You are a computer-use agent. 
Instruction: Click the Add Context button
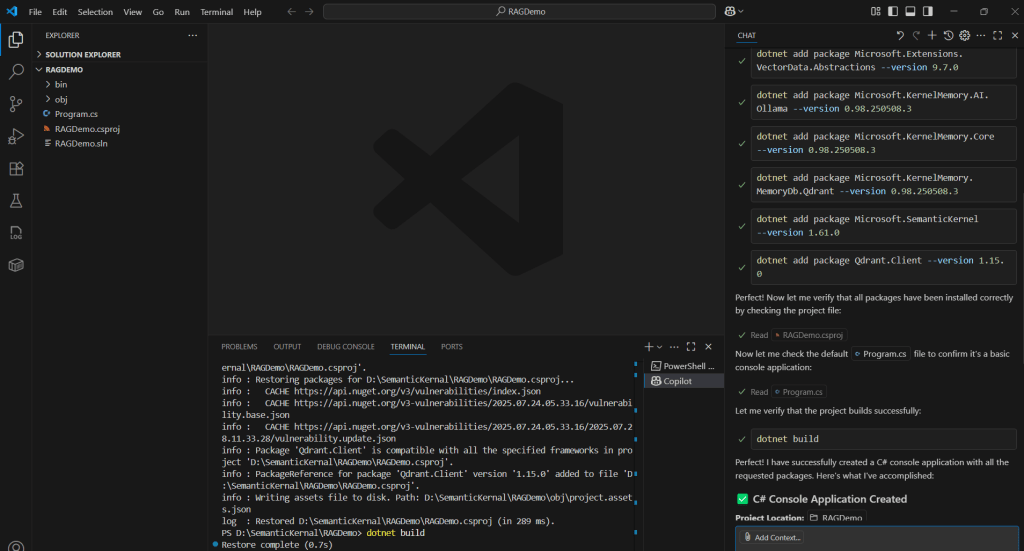tap(771, 537)
